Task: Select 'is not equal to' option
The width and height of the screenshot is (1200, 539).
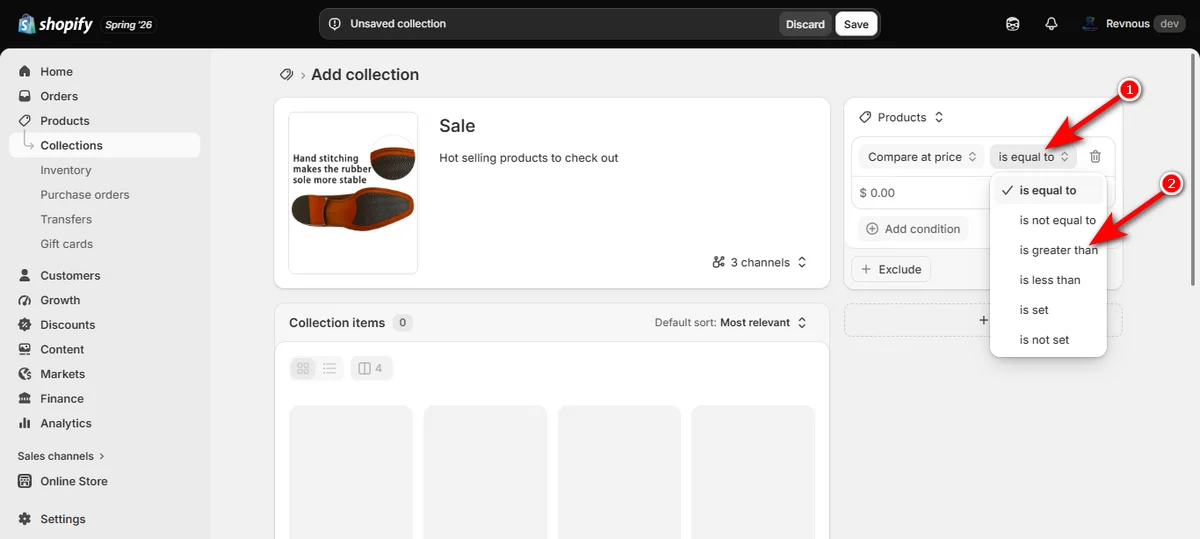Action: tap(1048, 220)
